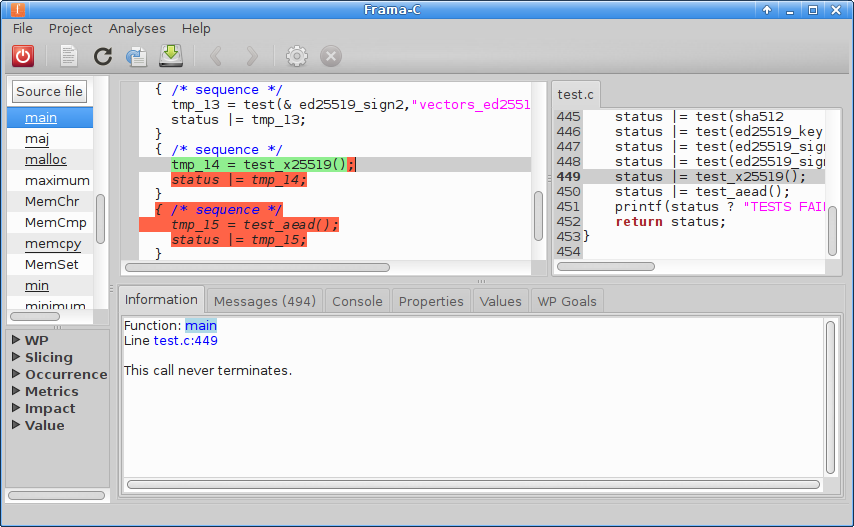Select the test.c source tab

tap(575, 95)
